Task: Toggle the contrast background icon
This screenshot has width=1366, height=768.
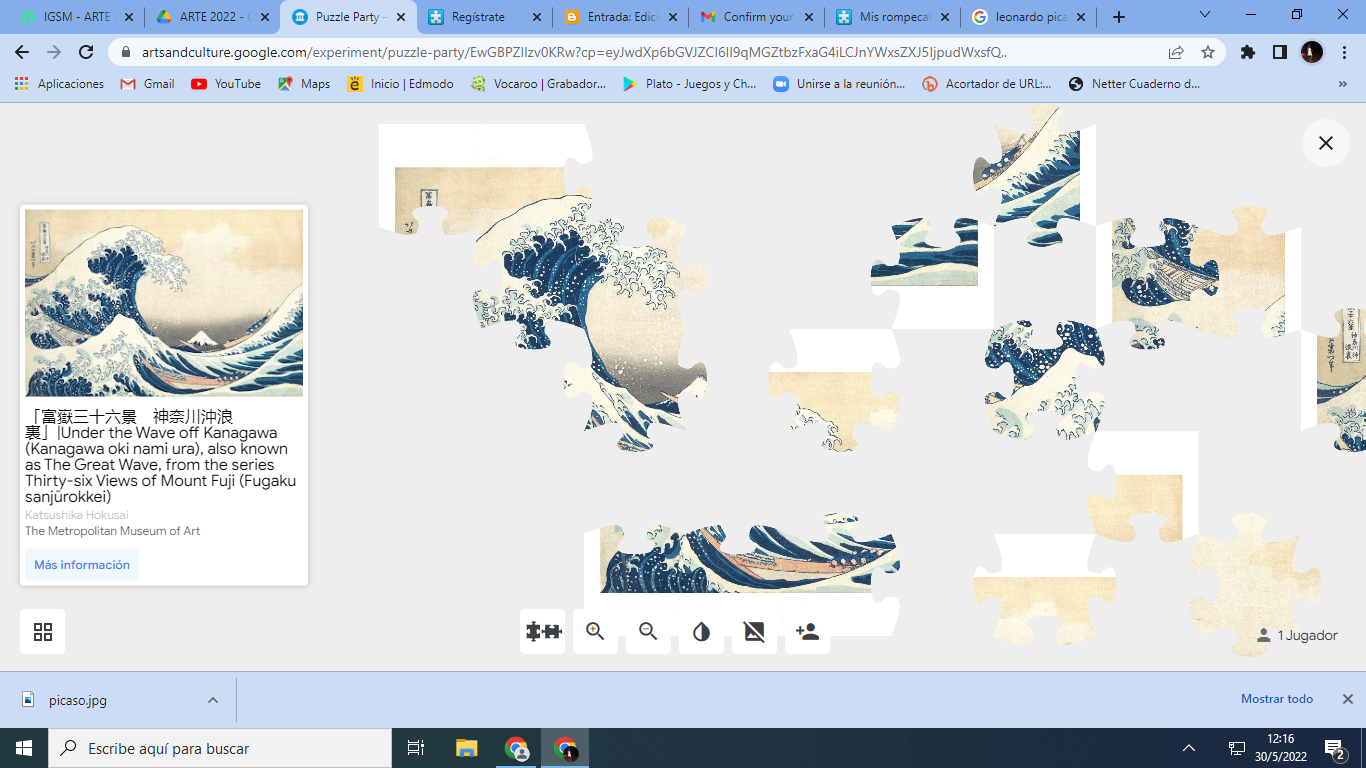Action: 701,631
